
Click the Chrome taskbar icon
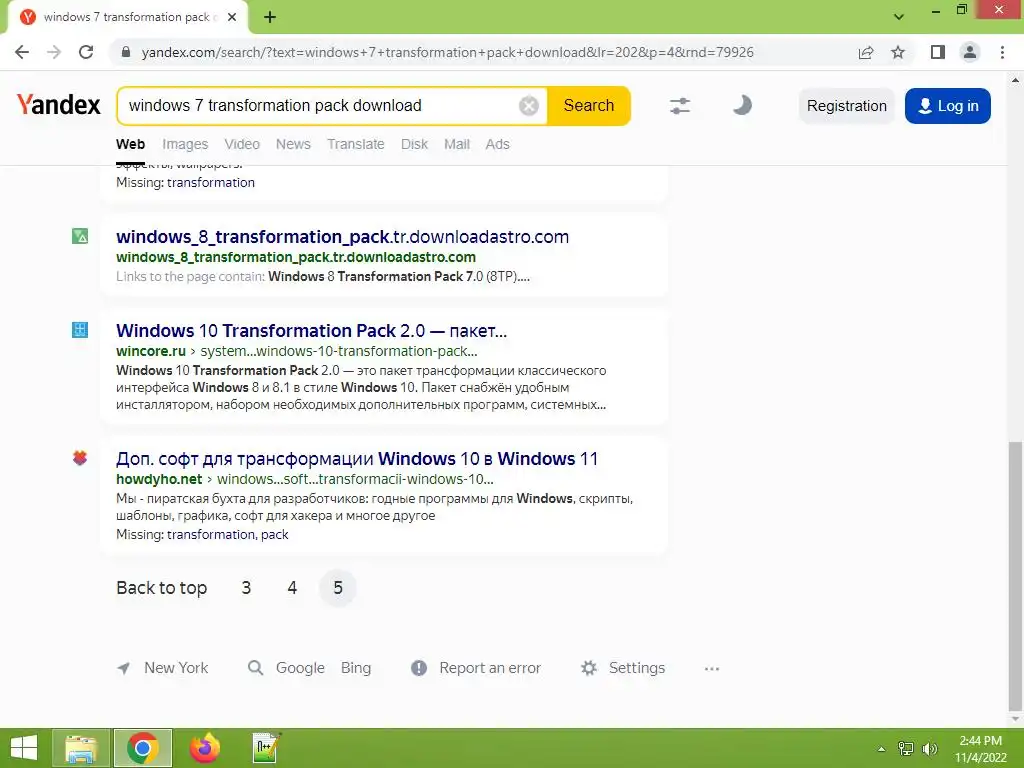tap(142, 748)
